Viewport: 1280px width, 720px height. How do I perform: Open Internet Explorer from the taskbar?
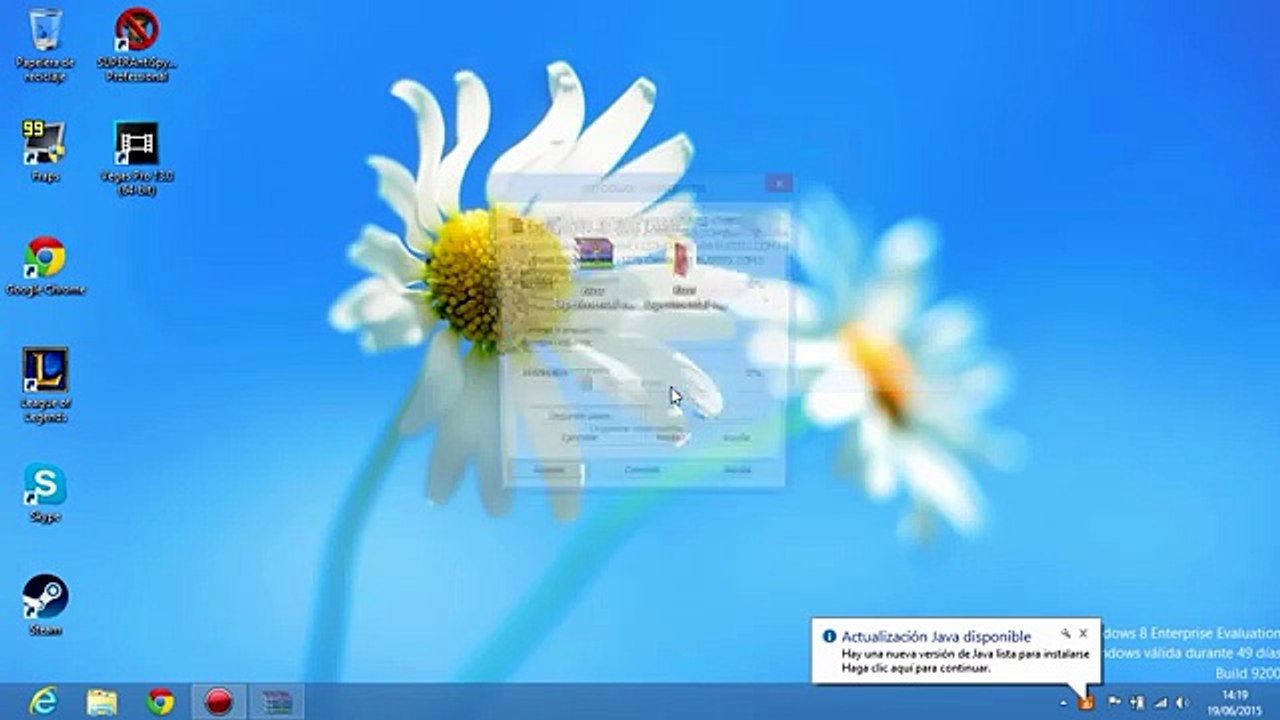(x=43, y=702)
